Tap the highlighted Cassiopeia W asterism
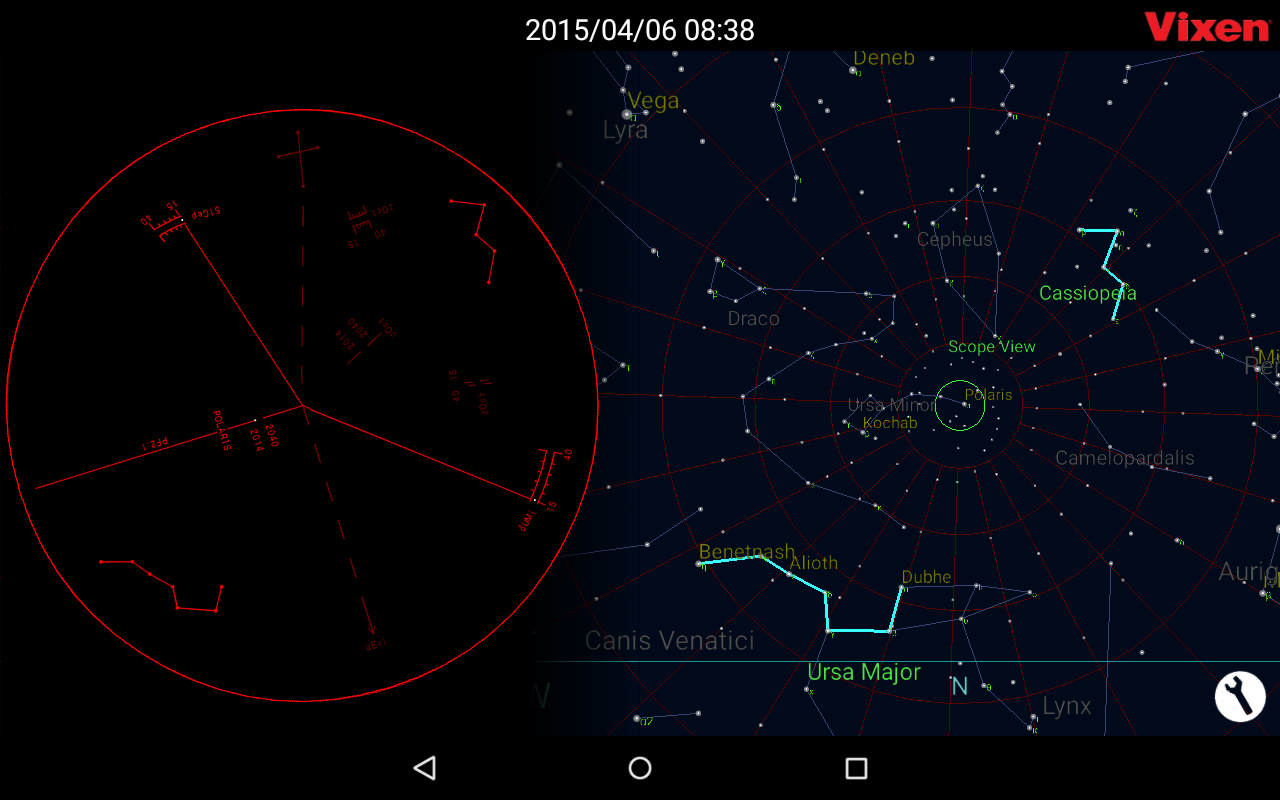This screenshot has height=800, width=1280. tap(1100, 274)
